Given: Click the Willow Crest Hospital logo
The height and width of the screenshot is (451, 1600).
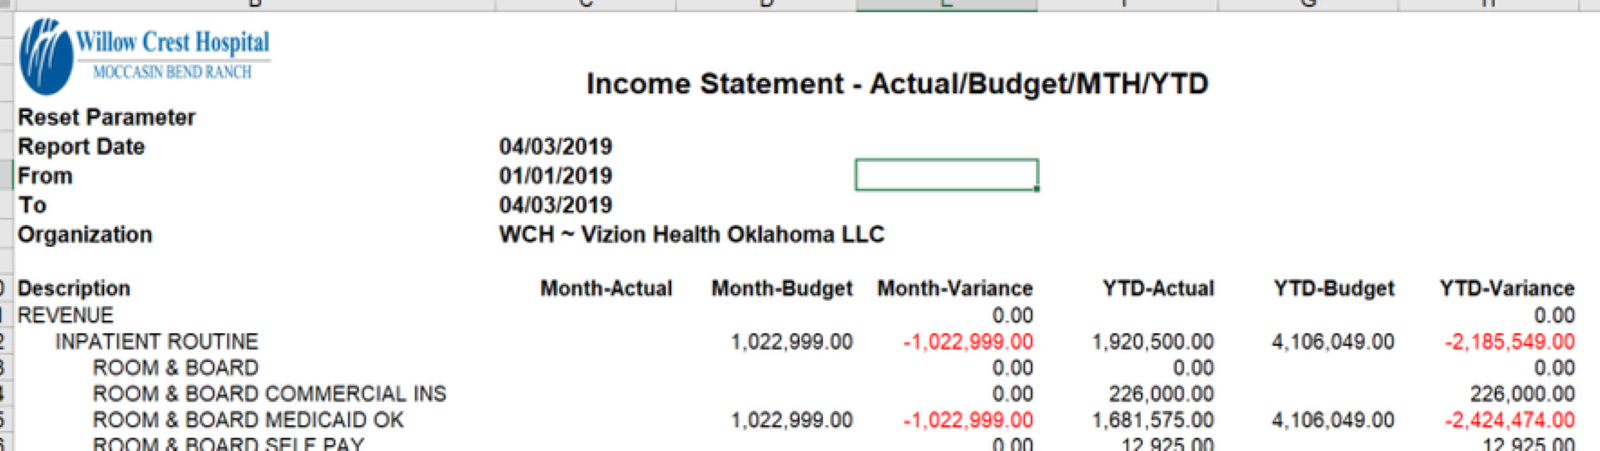Looking at the screenshot, I should [145, 56].
